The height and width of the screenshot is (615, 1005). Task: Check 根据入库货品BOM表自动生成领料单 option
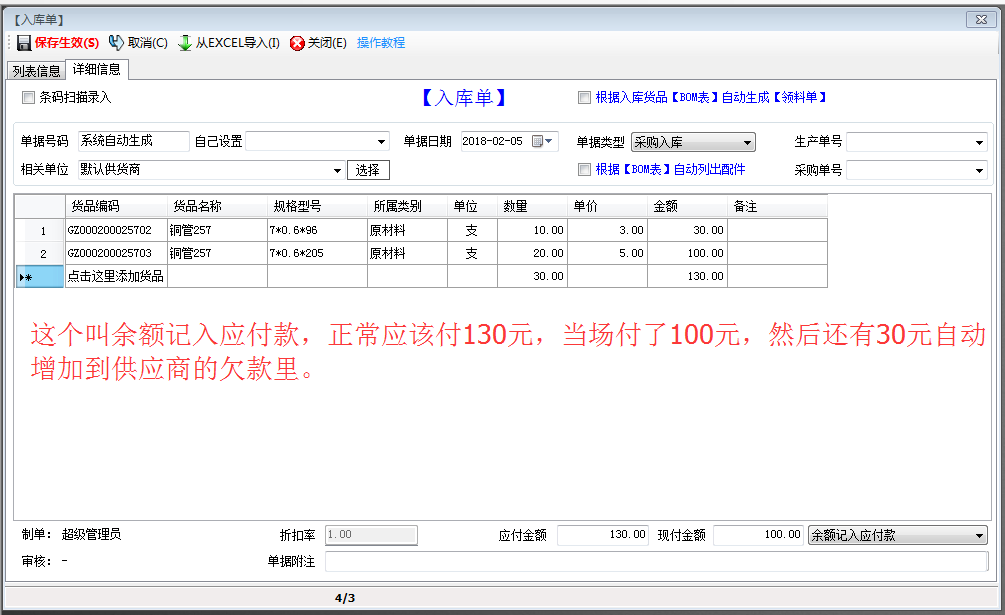(x=584, y=98)
